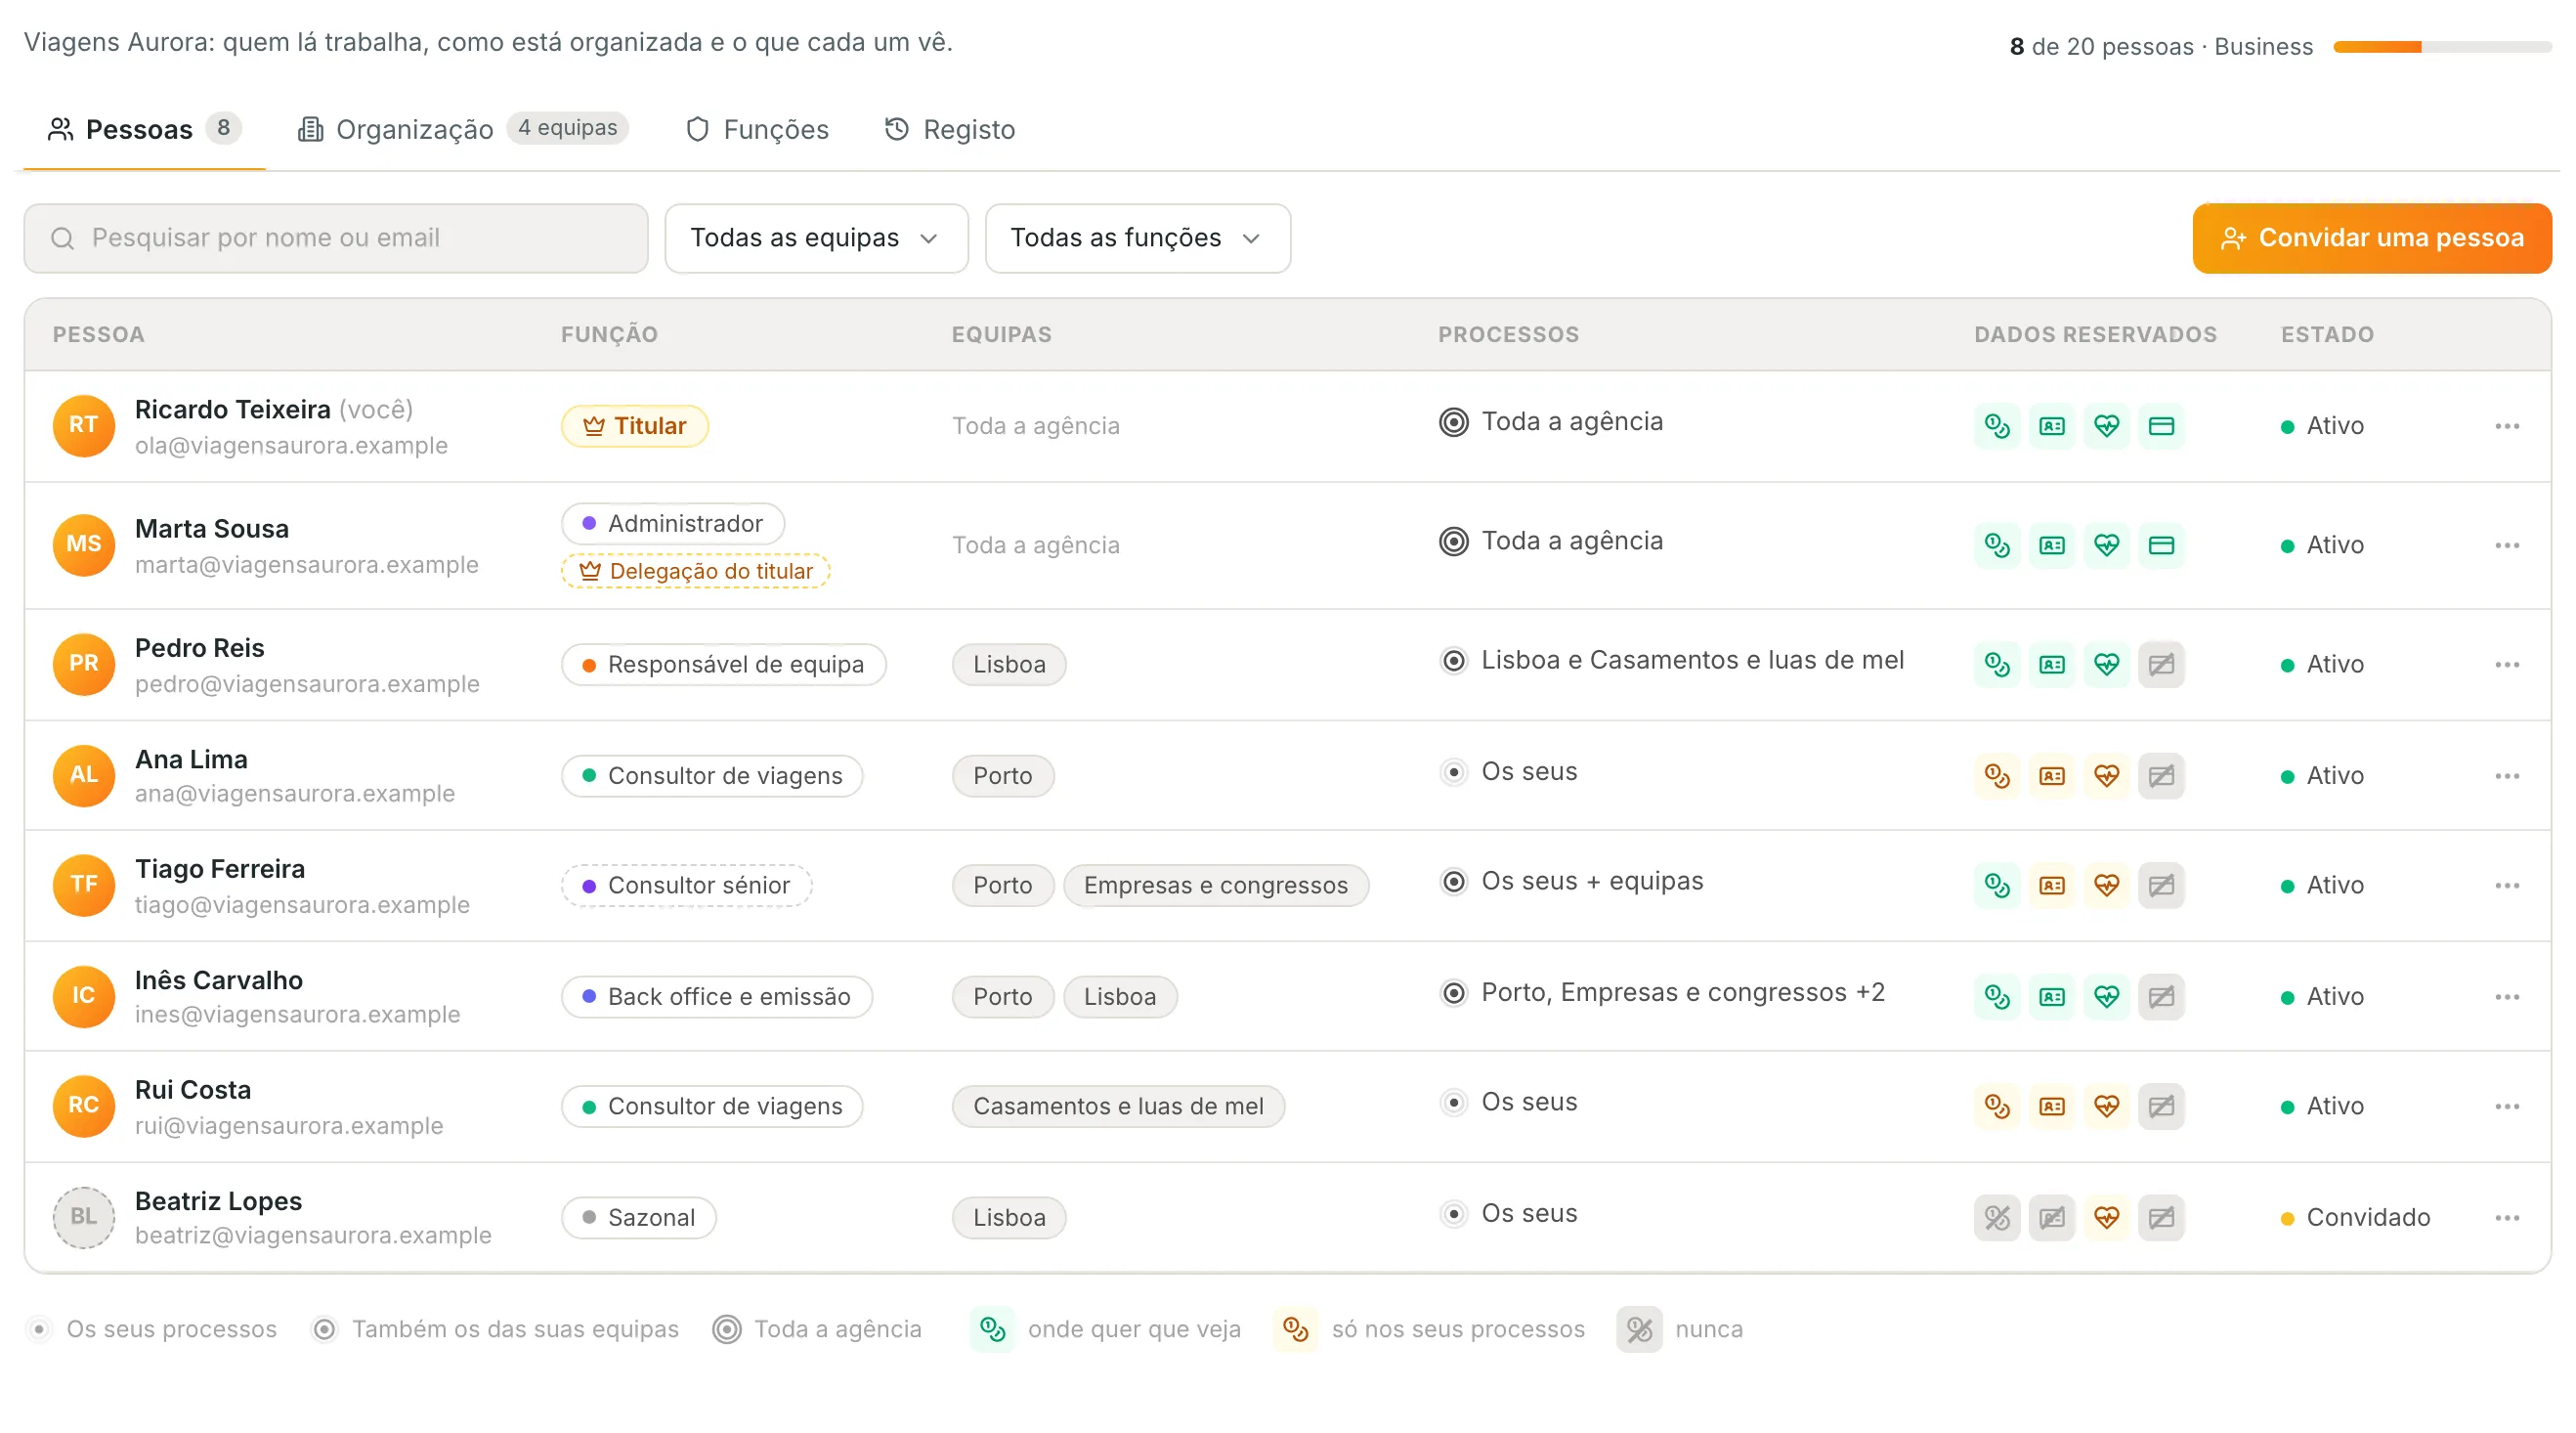The height and width of the screenshot is (1433, 2576).
Task: Click the email 'ines@viagensaurora.example'
Action: 298,1014
